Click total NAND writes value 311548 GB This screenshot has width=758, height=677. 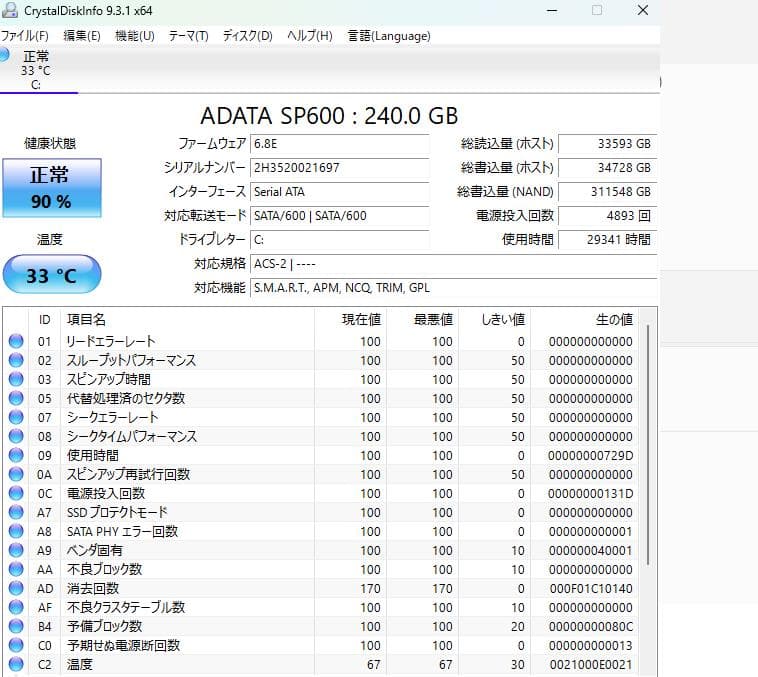[608, 191]
